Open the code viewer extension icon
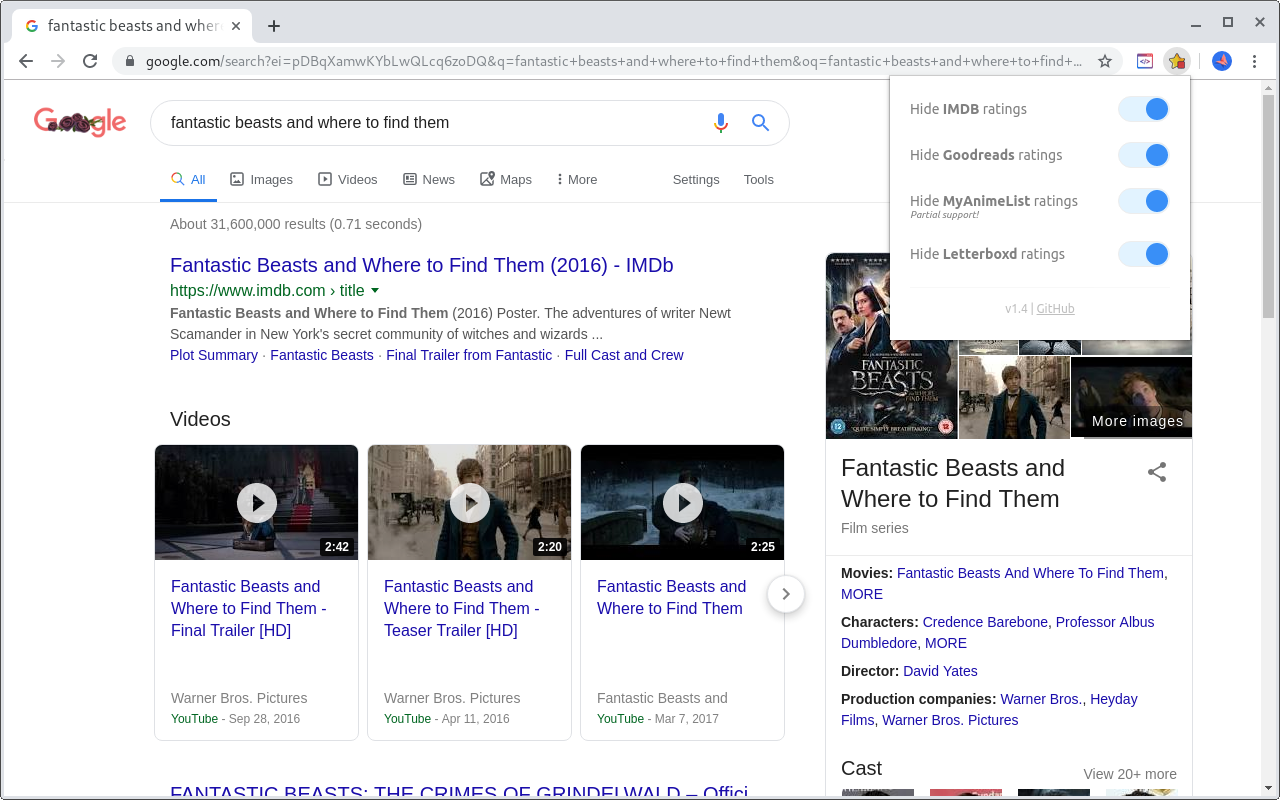The width and height of the screenshot is (1280, 800). (1145, 61)
